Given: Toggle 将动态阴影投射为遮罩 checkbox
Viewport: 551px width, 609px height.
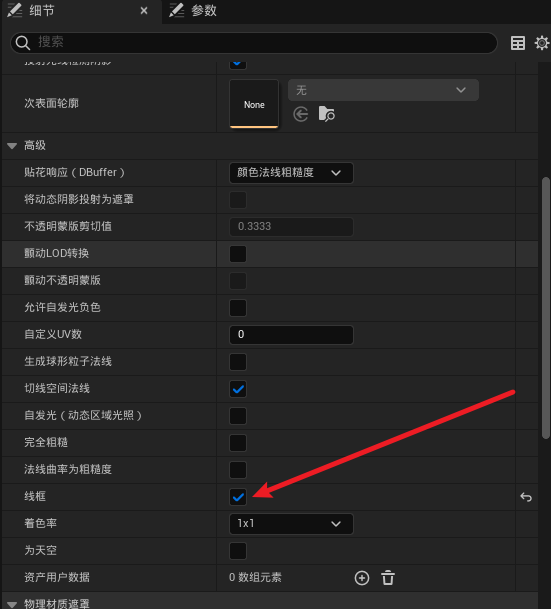Looking at the screenshot, I should pyautogui.click(x=238, y=200).
